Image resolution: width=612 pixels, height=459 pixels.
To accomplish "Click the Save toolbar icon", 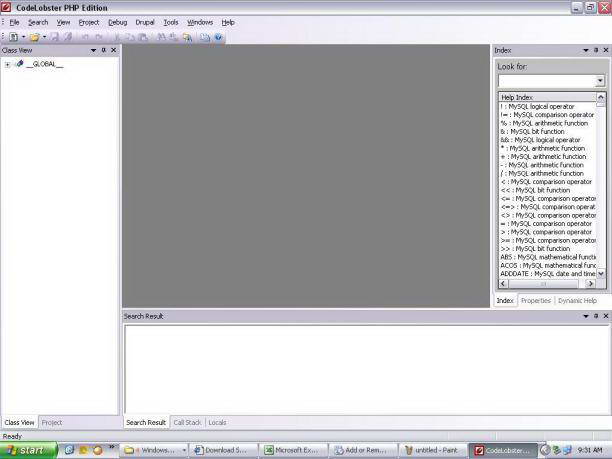I will pos(55,37).
